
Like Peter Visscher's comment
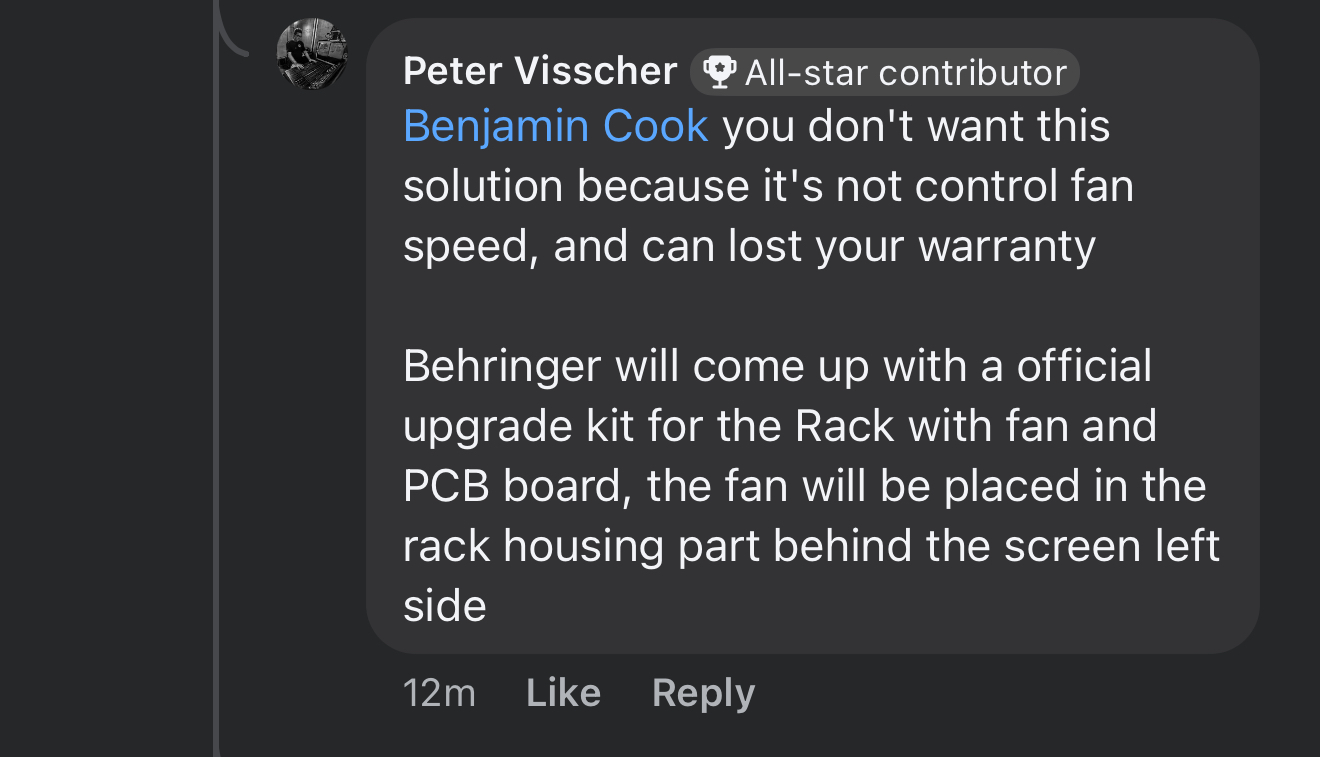pos(563,693)
